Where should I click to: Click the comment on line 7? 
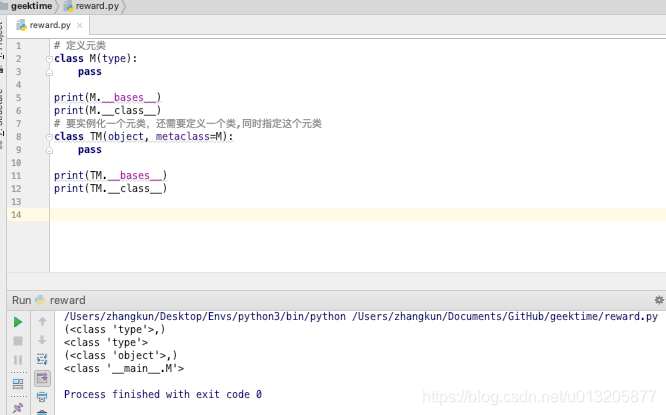188,124
